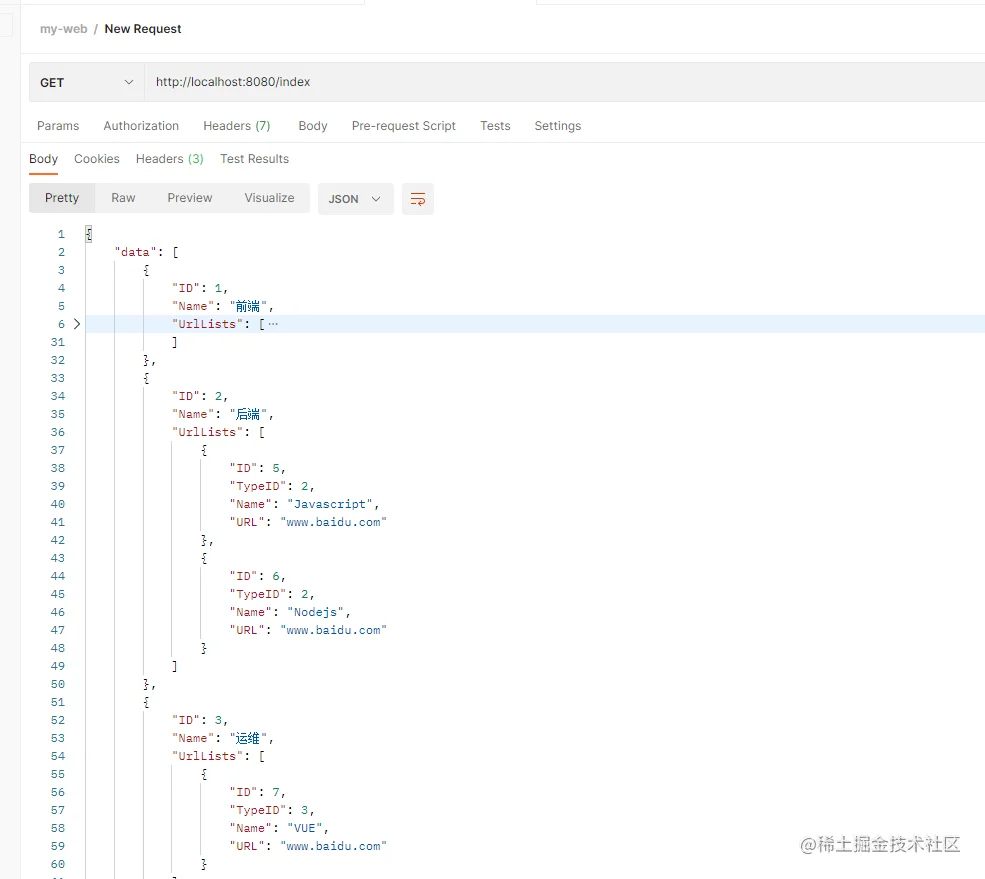985x879 pixels.
Task: Open the response Headers (3) tab
Action: click(170, 159)
